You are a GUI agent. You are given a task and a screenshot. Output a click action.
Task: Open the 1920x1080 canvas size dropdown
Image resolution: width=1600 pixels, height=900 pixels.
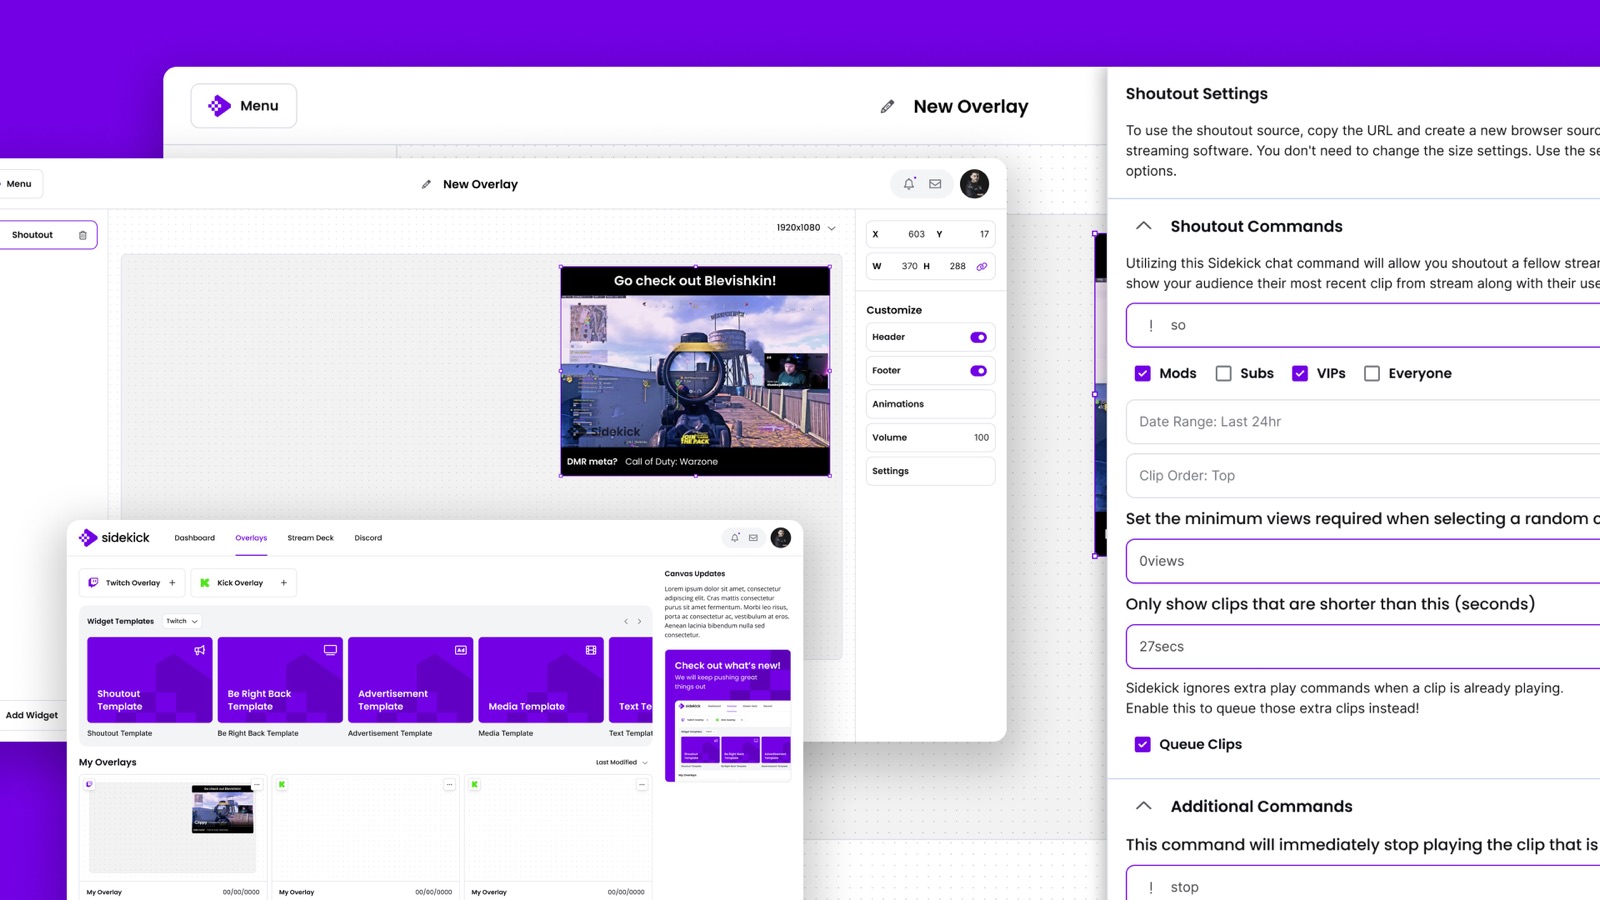point(806,228)
